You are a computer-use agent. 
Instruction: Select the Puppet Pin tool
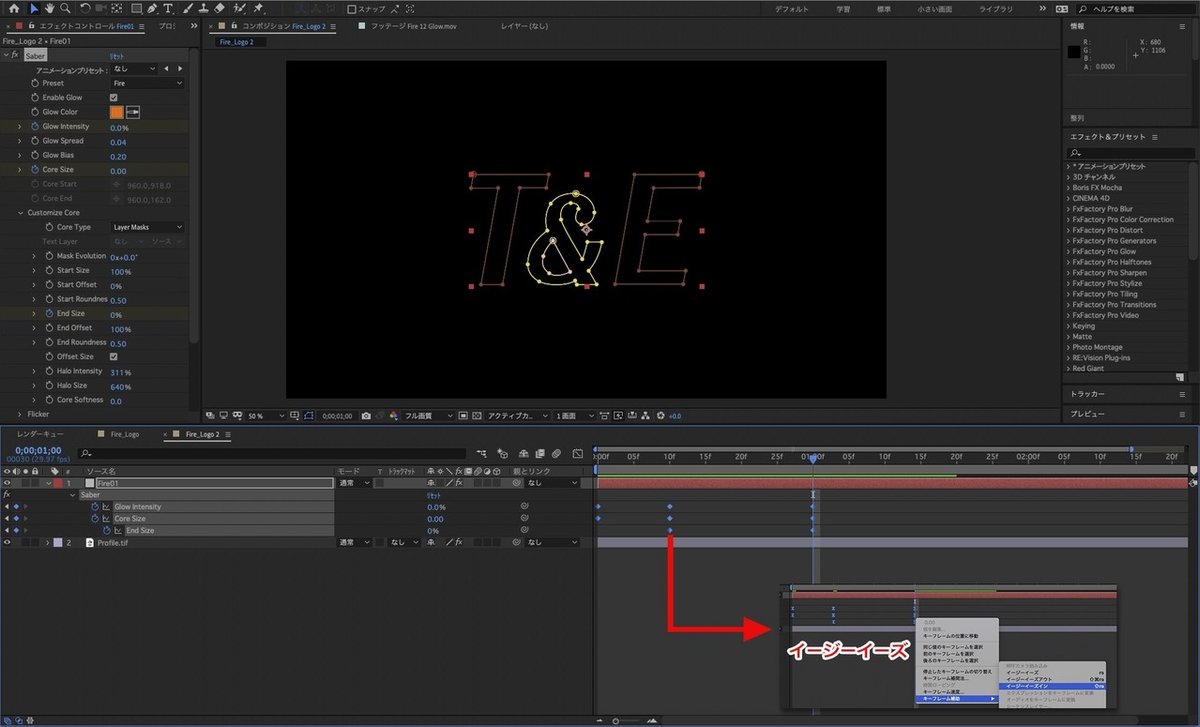coord(259,8)
